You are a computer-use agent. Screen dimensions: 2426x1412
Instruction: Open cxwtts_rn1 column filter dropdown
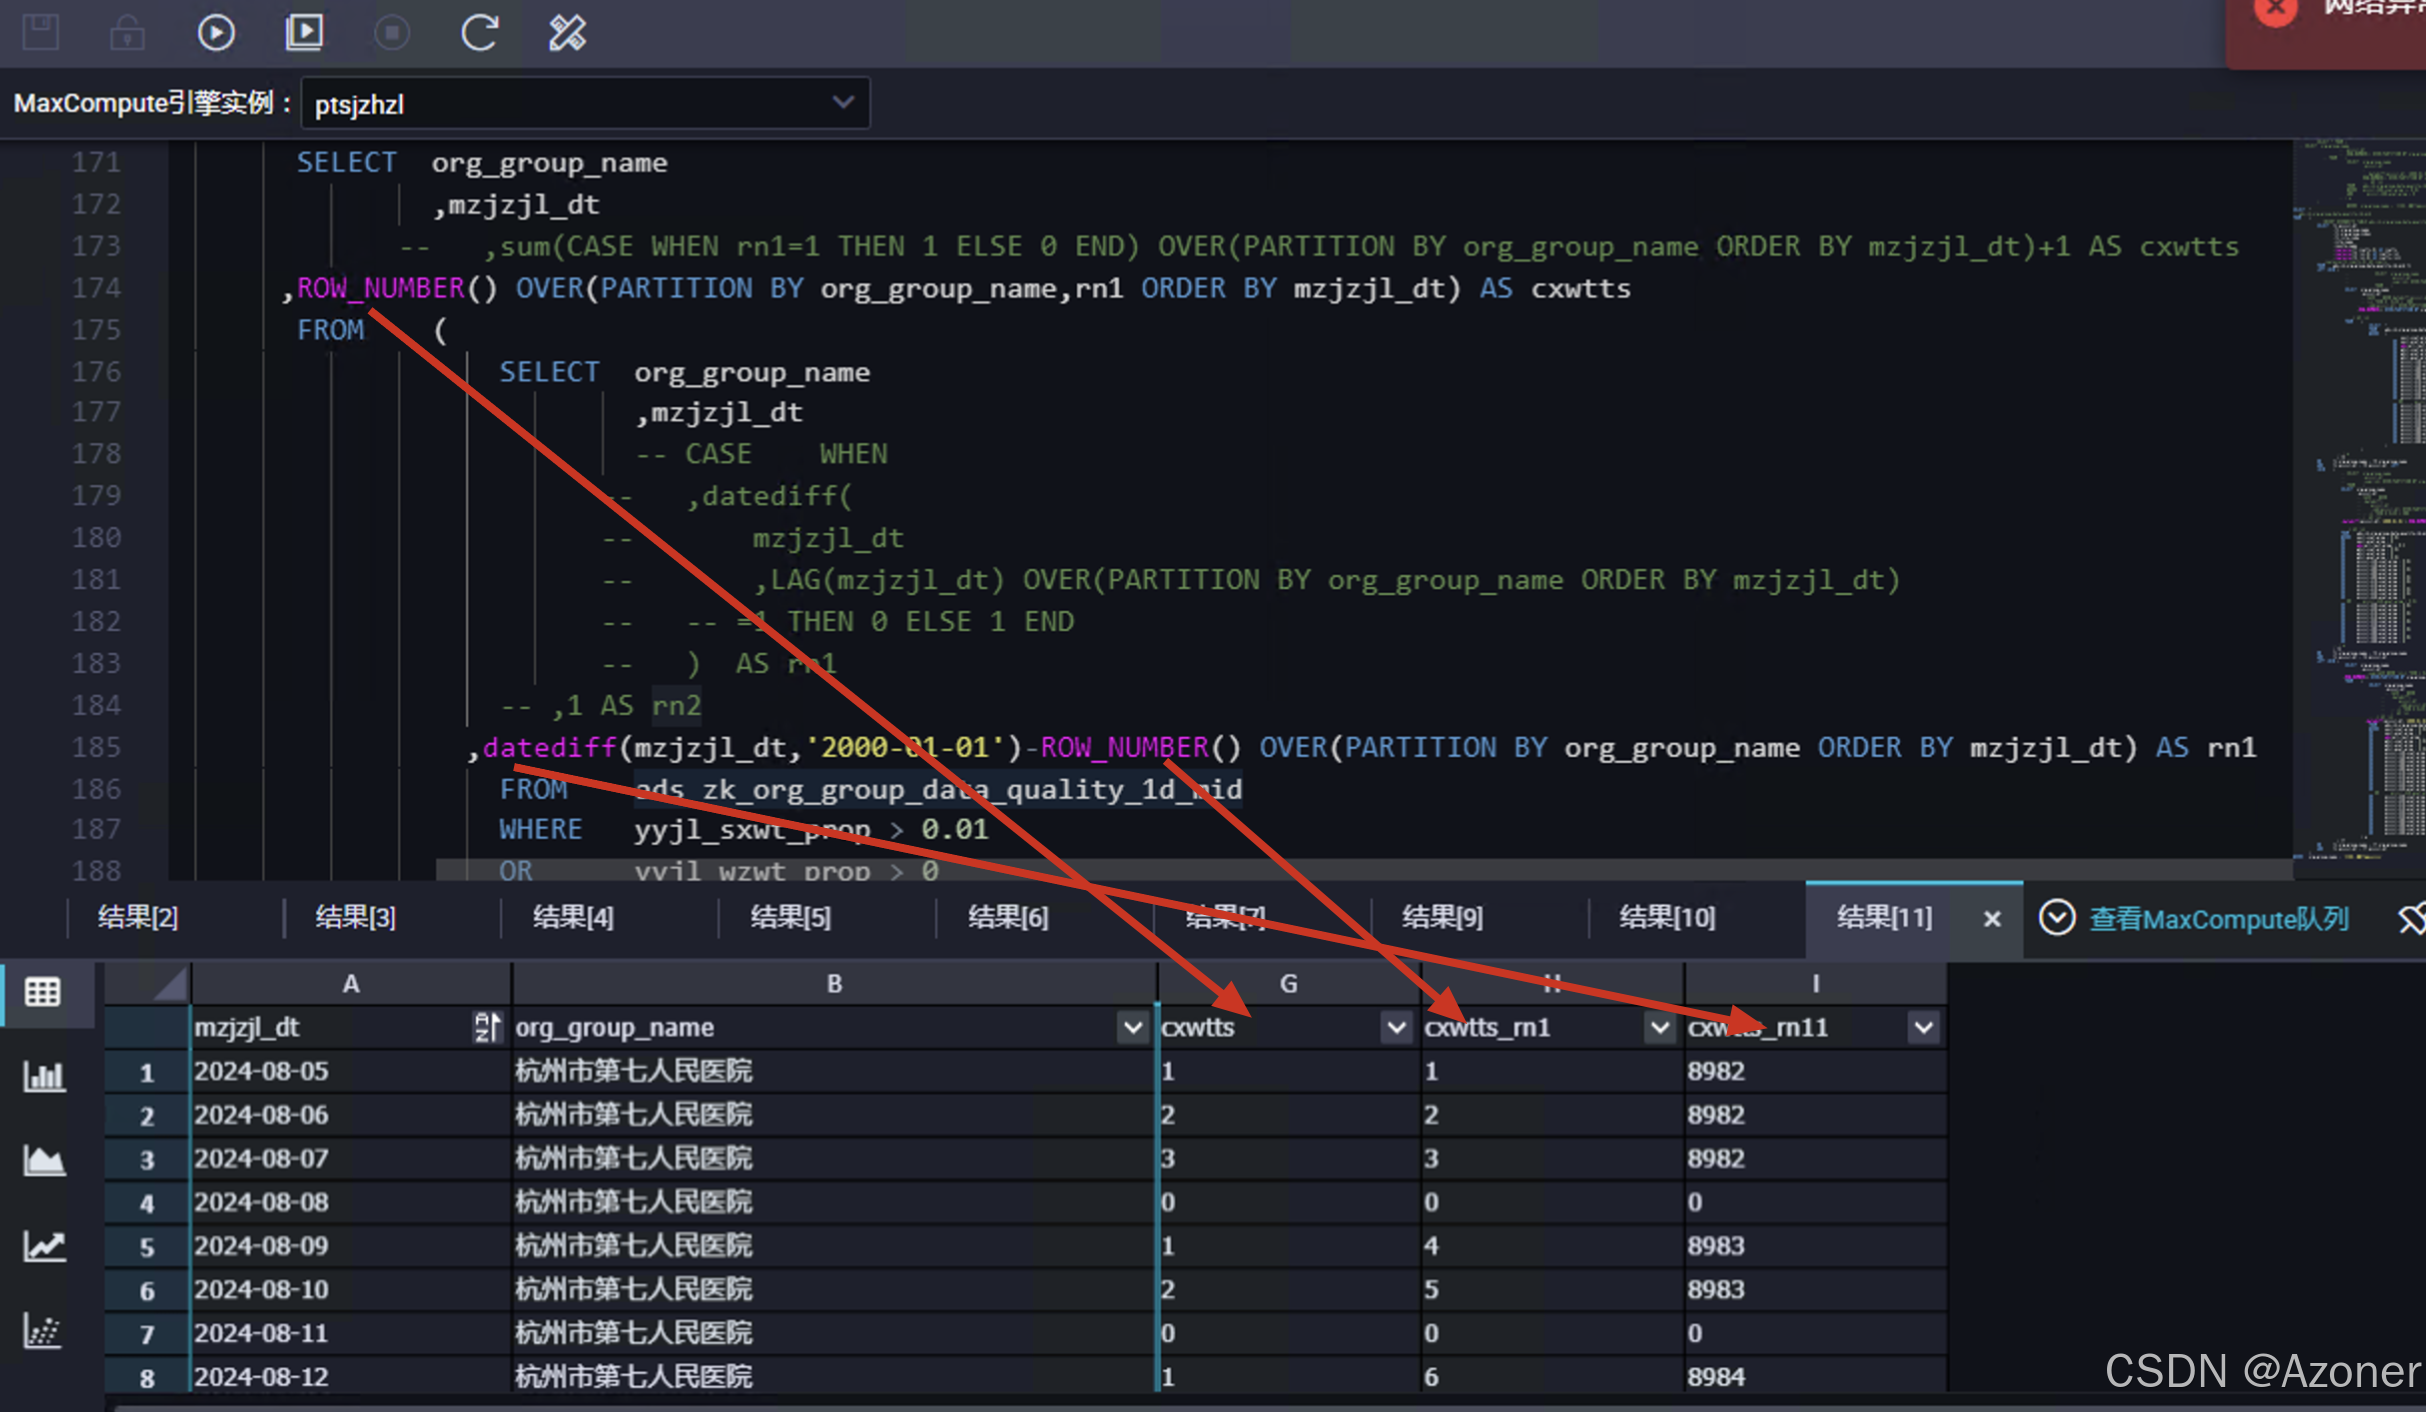tap(1660, 1027)
